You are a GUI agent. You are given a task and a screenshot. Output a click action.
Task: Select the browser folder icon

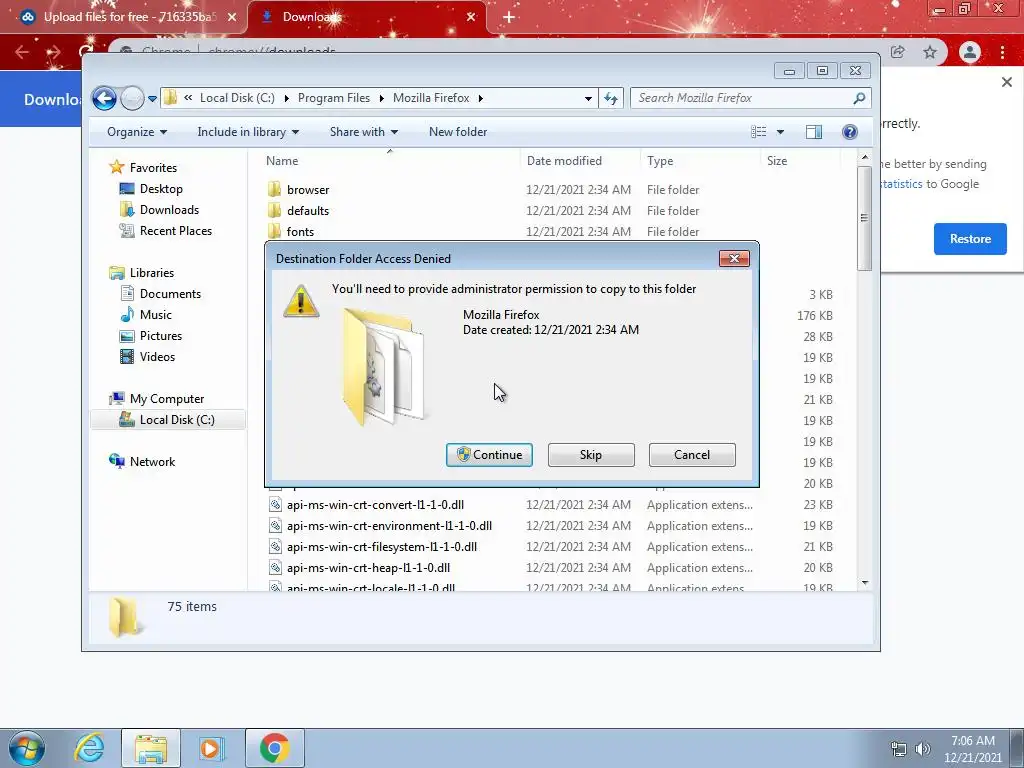coord(274,190)
